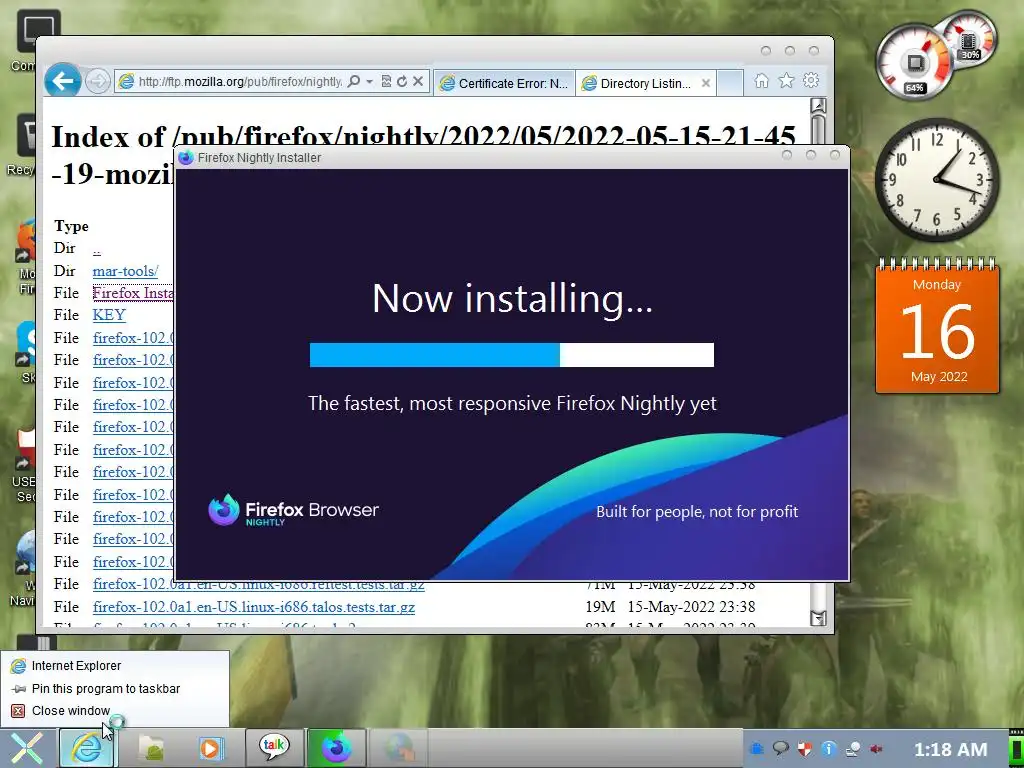Click the Firefox Nightly taskbar button
1024x768 pixels.
tap(336, 748)
